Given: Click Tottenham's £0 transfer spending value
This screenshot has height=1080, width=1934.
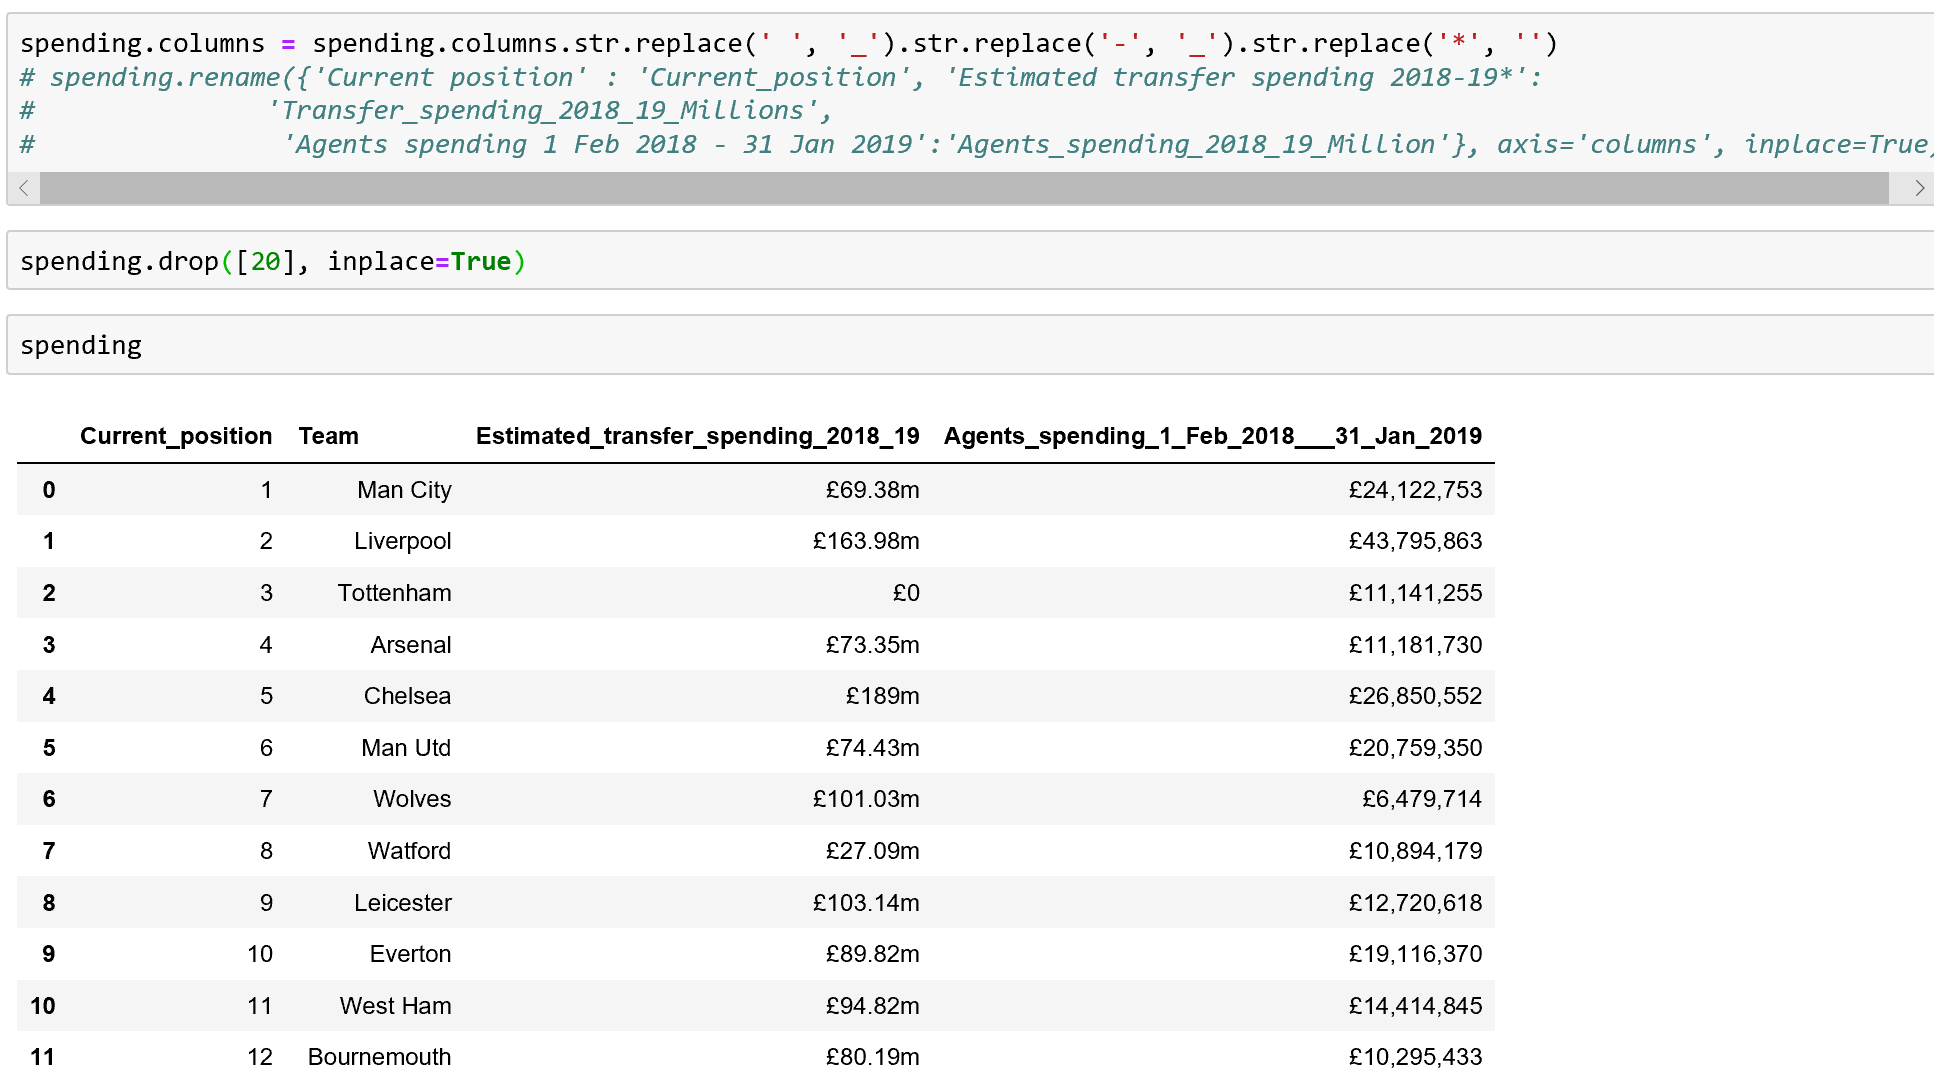Looking at the screenshot, I should (905, 593).
